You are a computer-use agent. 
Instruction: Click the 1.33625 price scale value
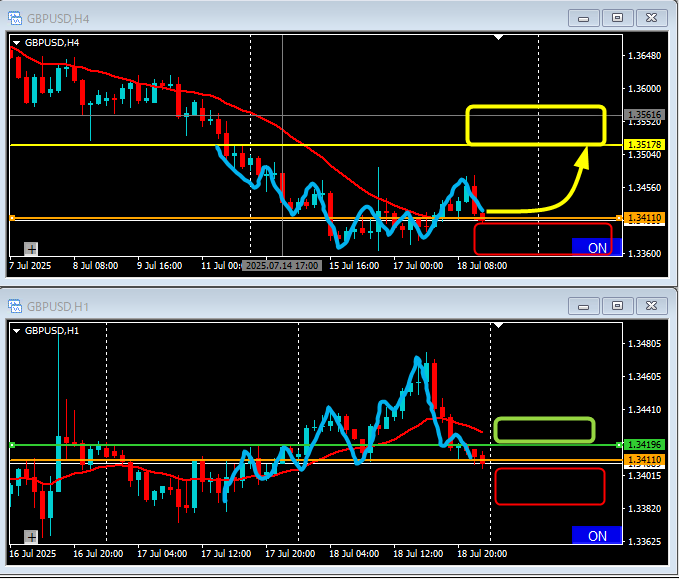click(x=644, y=541)
